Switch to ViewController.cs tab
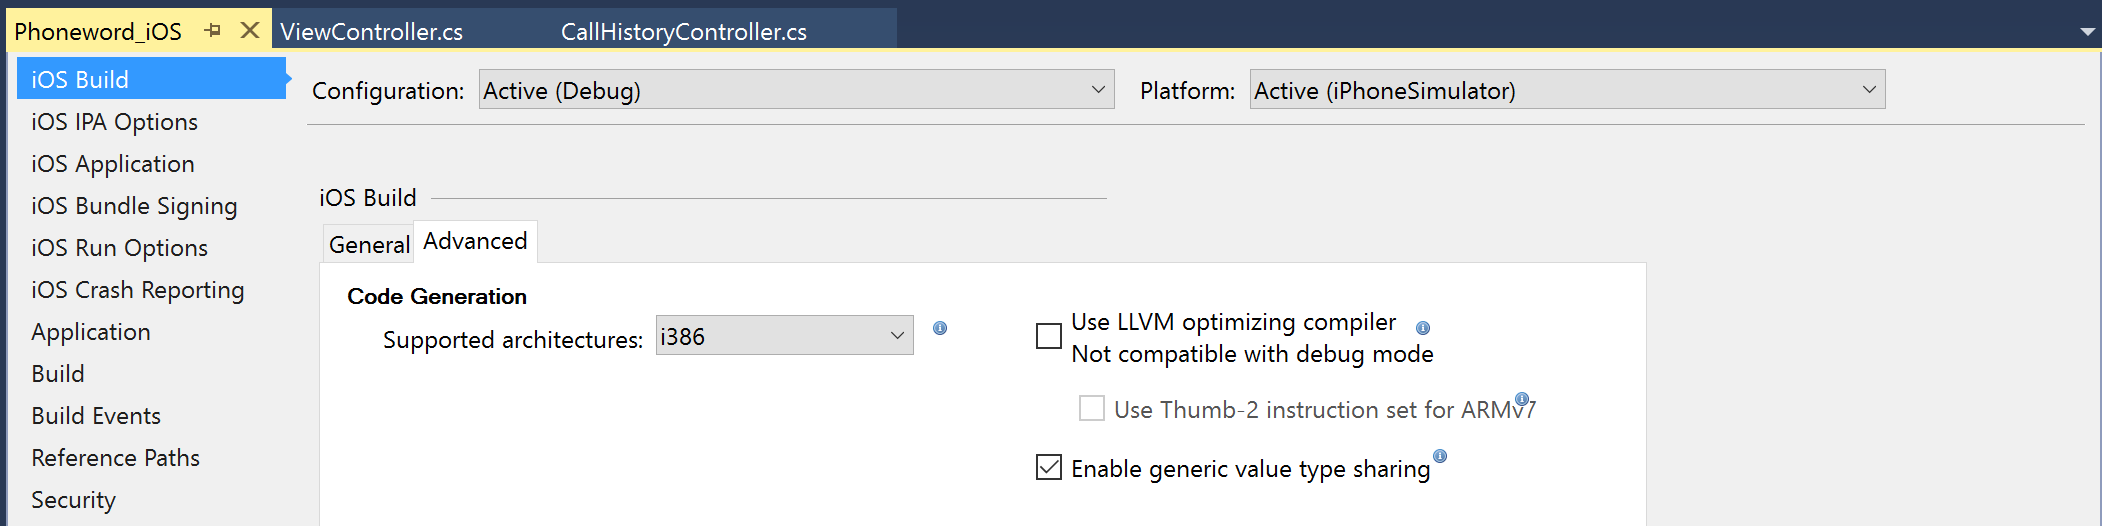2102x526 pixels. (371, 32)
